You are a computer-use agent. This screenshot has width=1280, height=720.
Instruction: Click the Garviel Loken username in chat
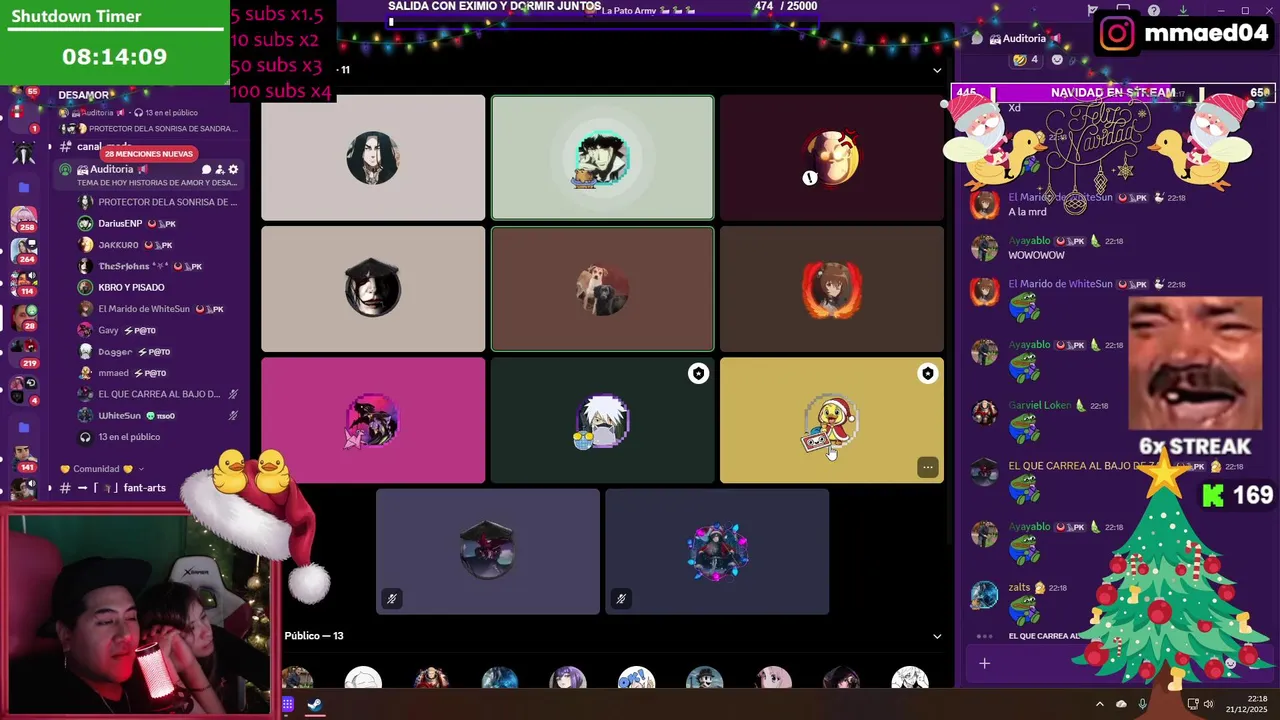tap(1039, 406)
